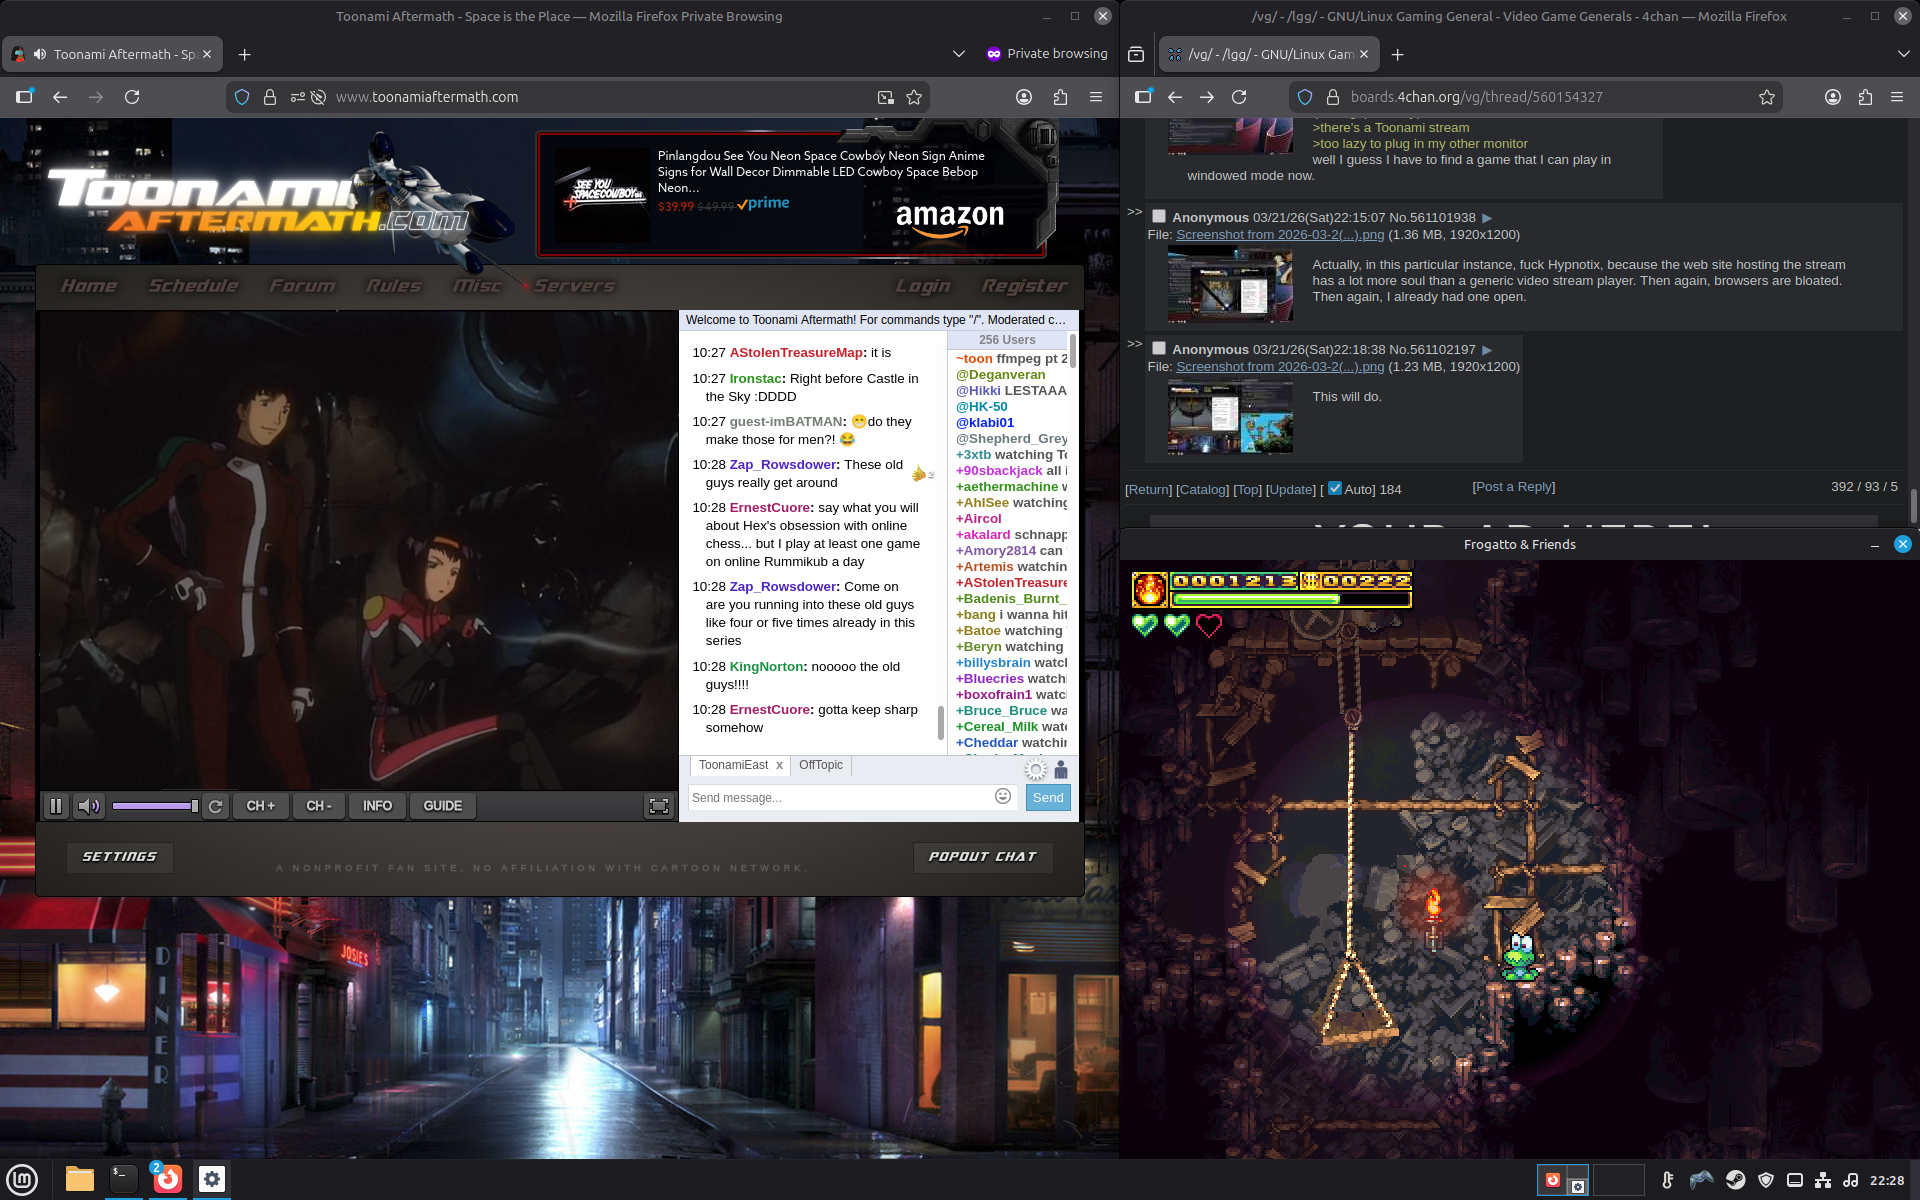
Task: Pause the Toonami stream player
Action: (56, 806)
